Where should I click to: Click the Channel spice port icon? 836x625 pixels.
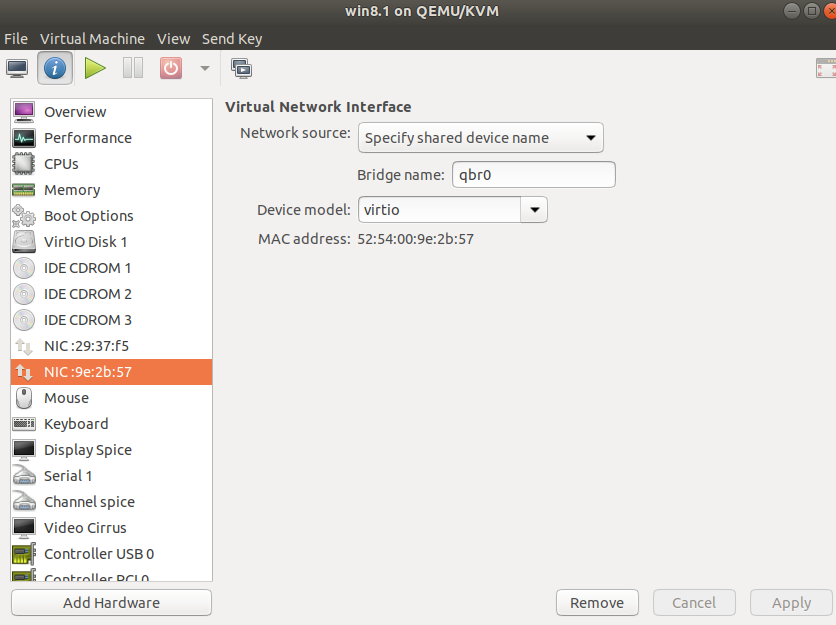[x=24, y=502]
